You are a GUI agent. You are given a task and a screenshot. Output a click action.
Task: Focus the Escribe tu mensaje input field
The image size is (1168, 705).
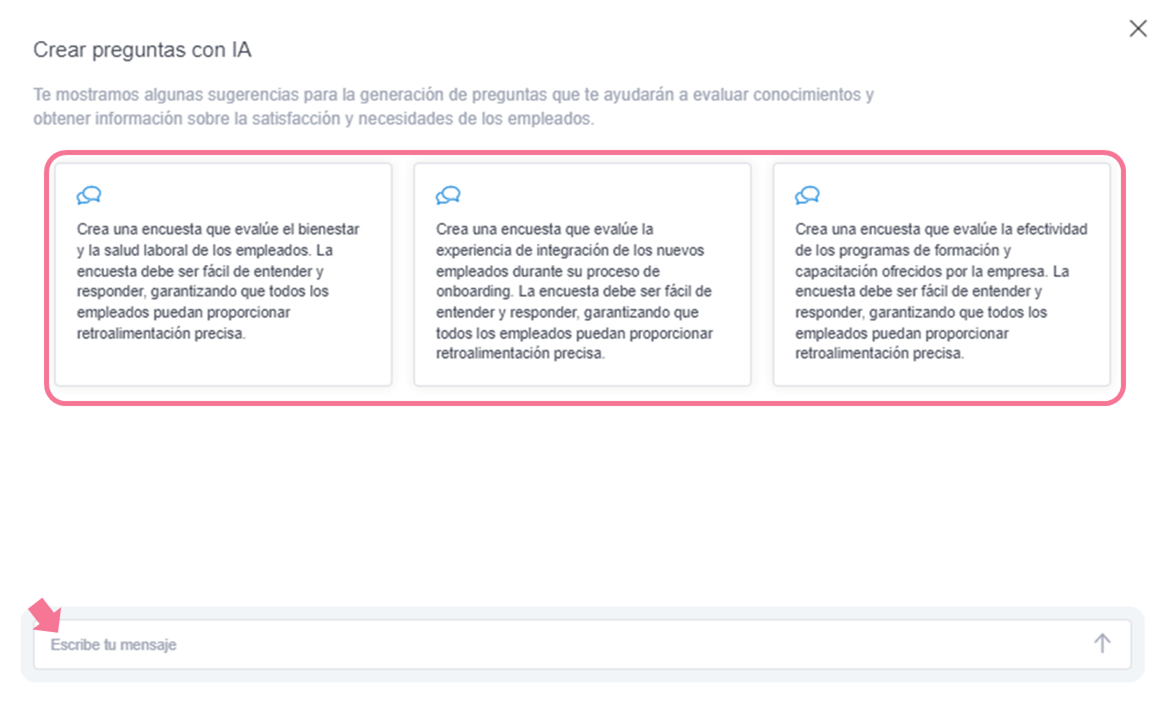560,644
